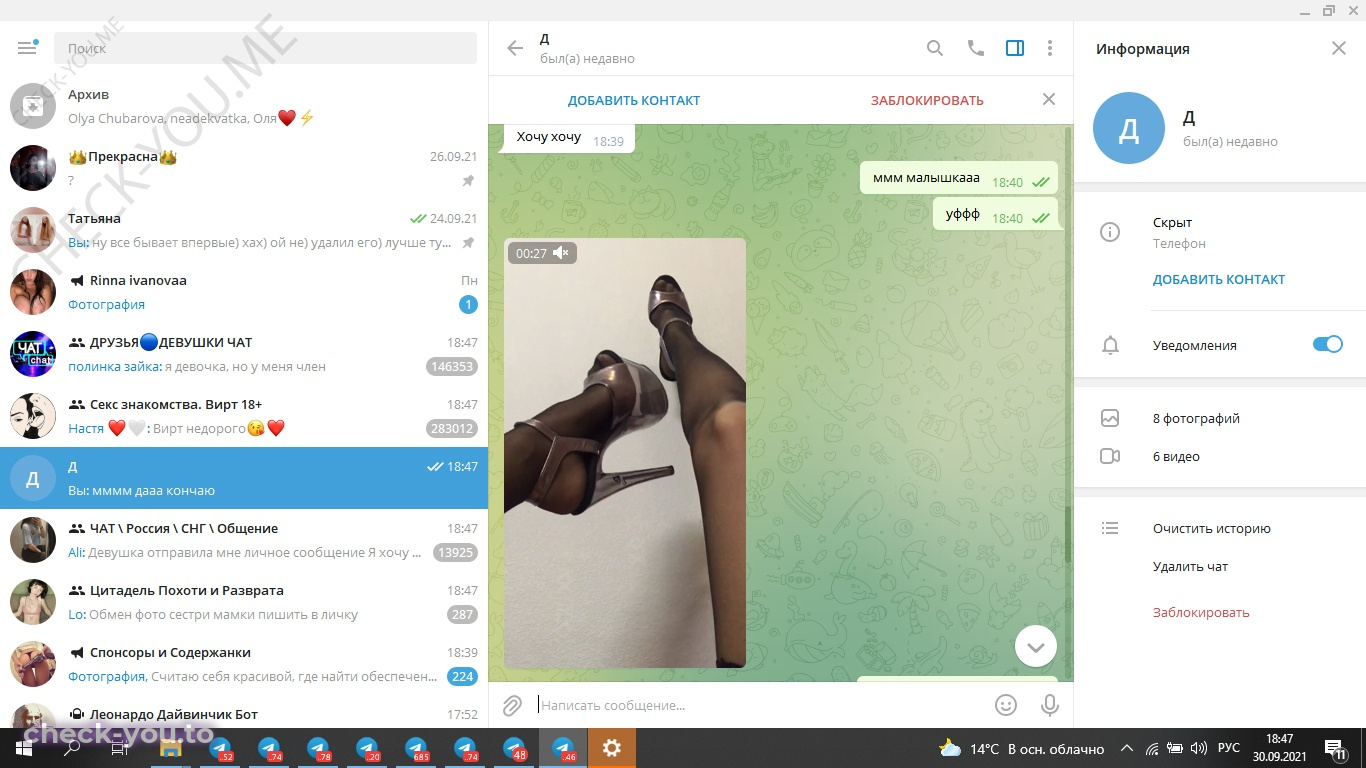Click the video camera icon in info panel
The width and height of the screenshot is (1366, 768).
pos(1110,456)
